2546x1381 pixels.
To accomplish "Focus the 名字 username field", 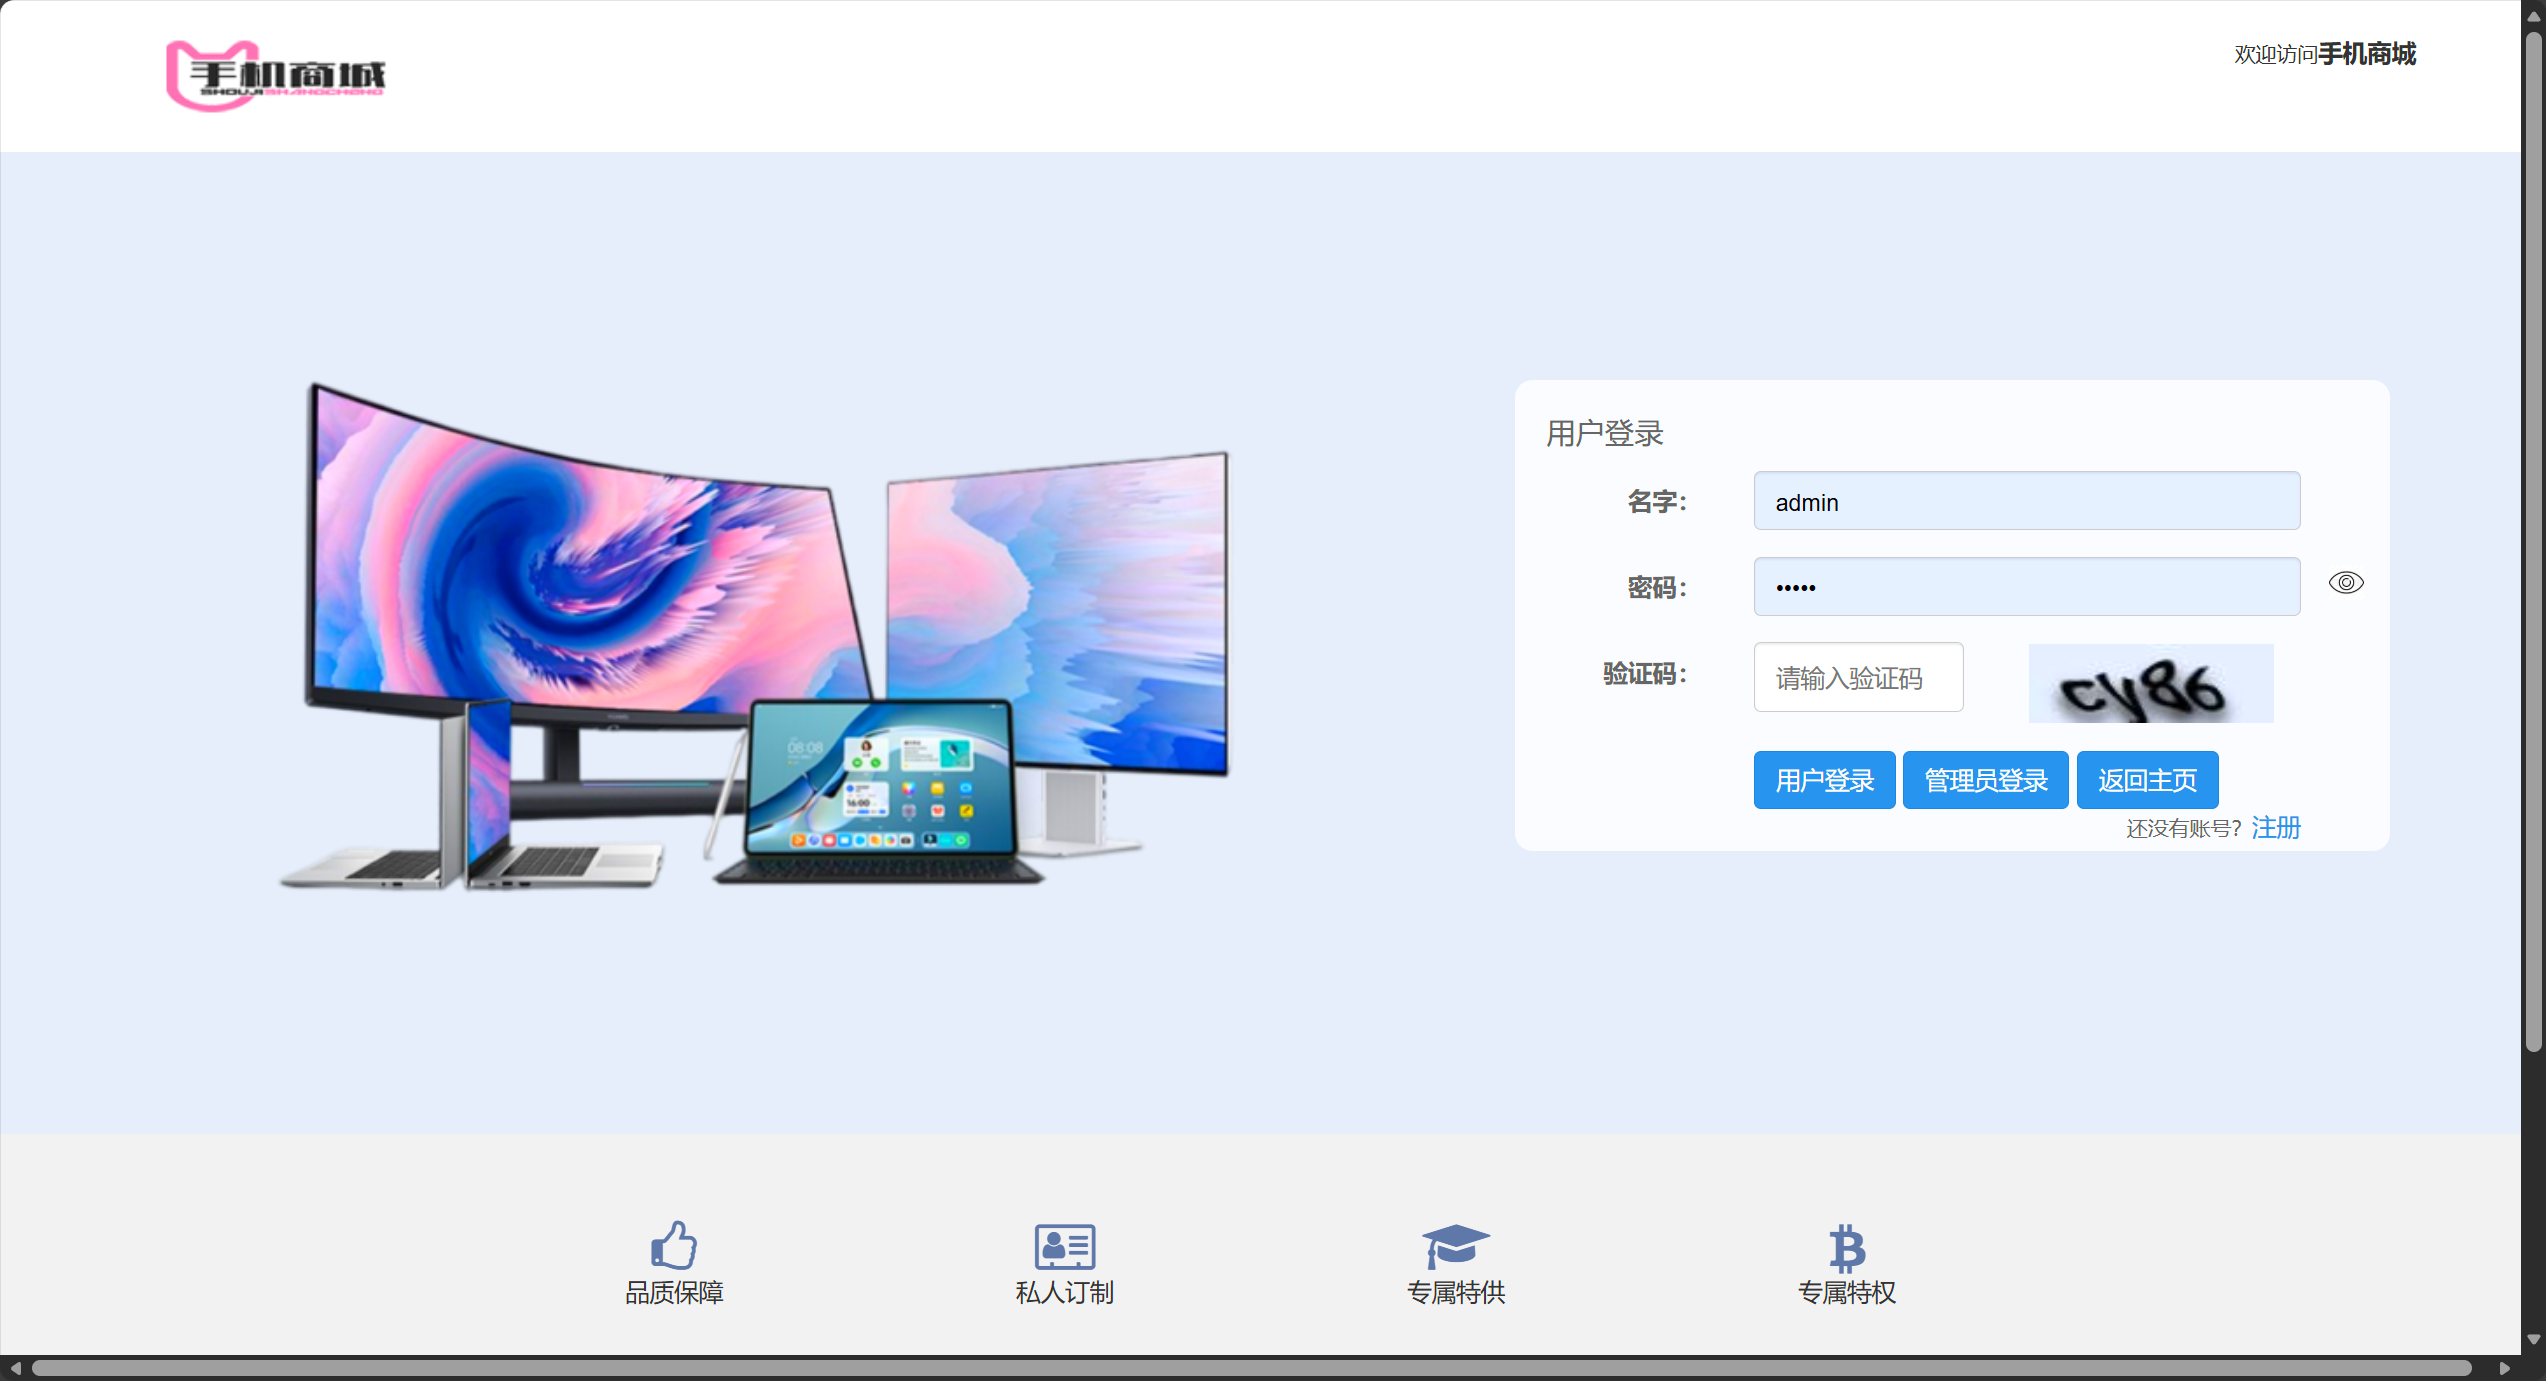I will (2026, 501).
